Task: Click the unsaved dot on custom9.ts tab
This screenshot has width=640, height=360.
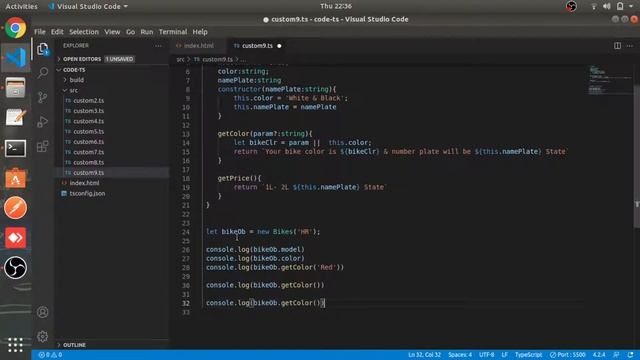Action: click(279, 46)
